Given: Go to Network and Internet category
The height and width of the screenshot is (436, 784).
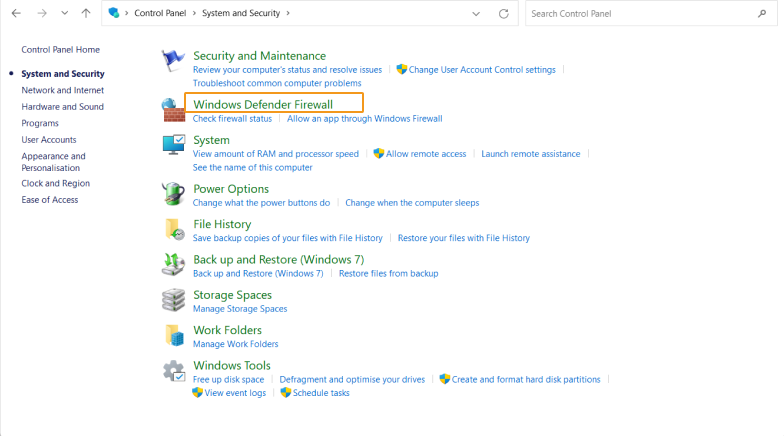Looking at the screenshot, I should pos(62,90).
